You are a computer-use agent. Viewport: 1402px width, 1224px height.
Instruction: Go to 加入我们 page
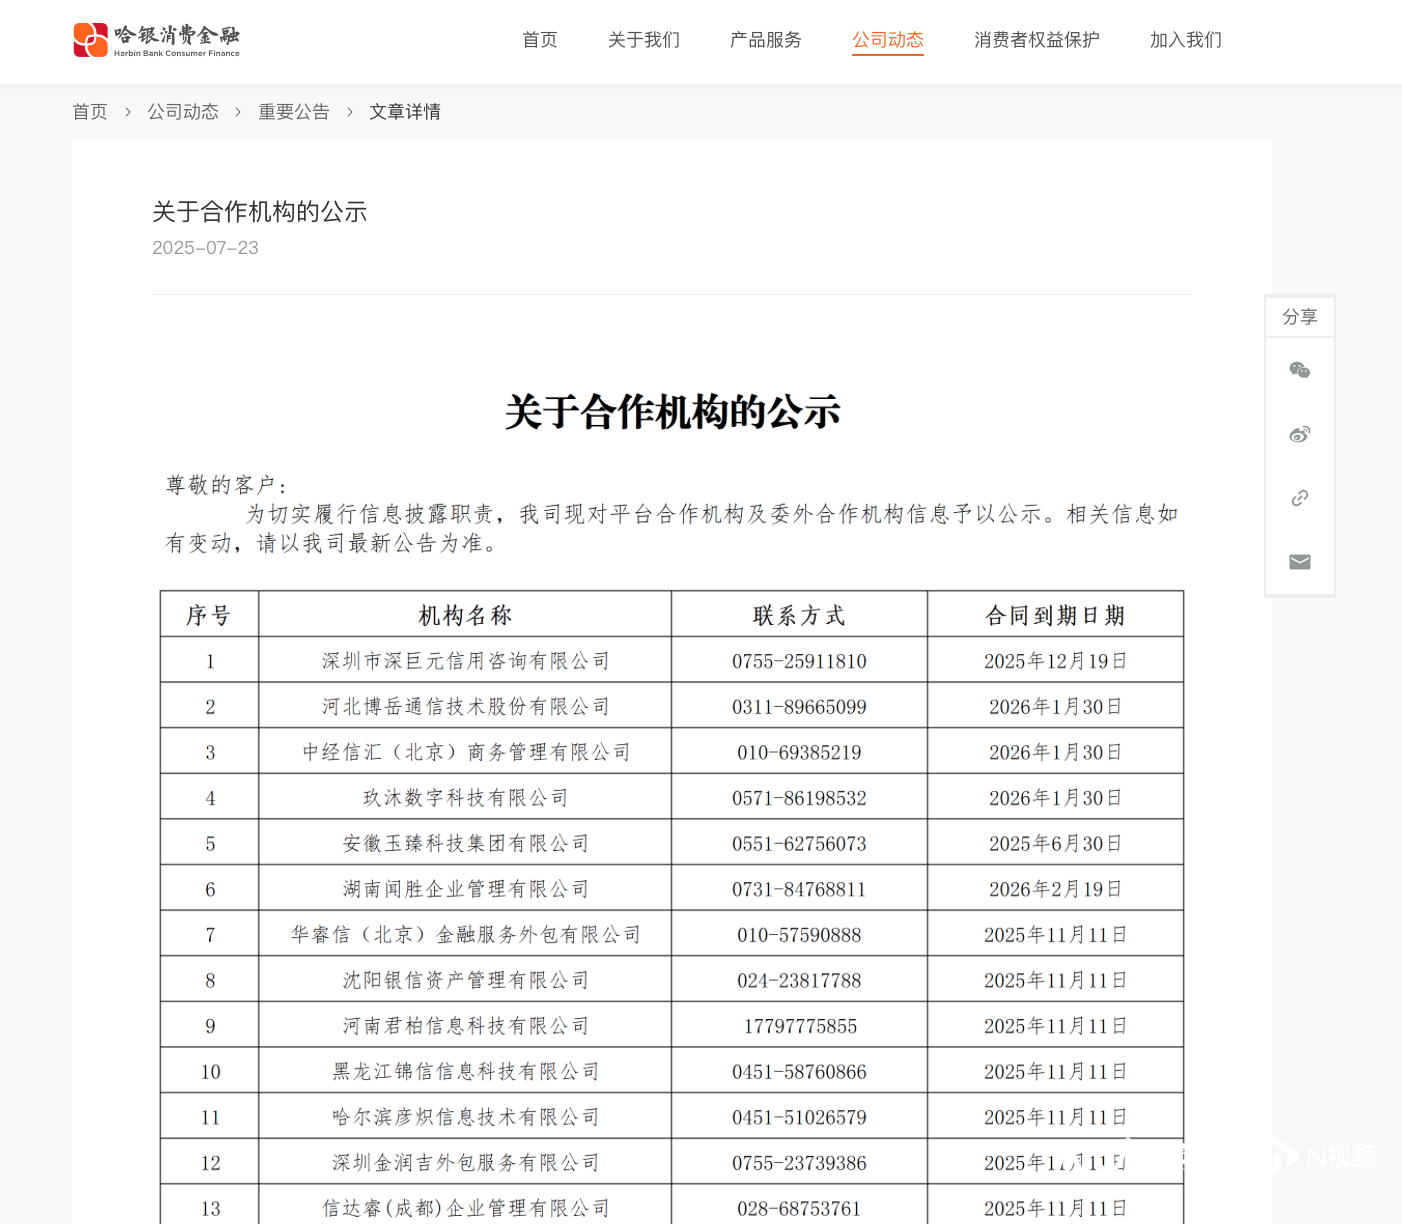[1185, 40]
